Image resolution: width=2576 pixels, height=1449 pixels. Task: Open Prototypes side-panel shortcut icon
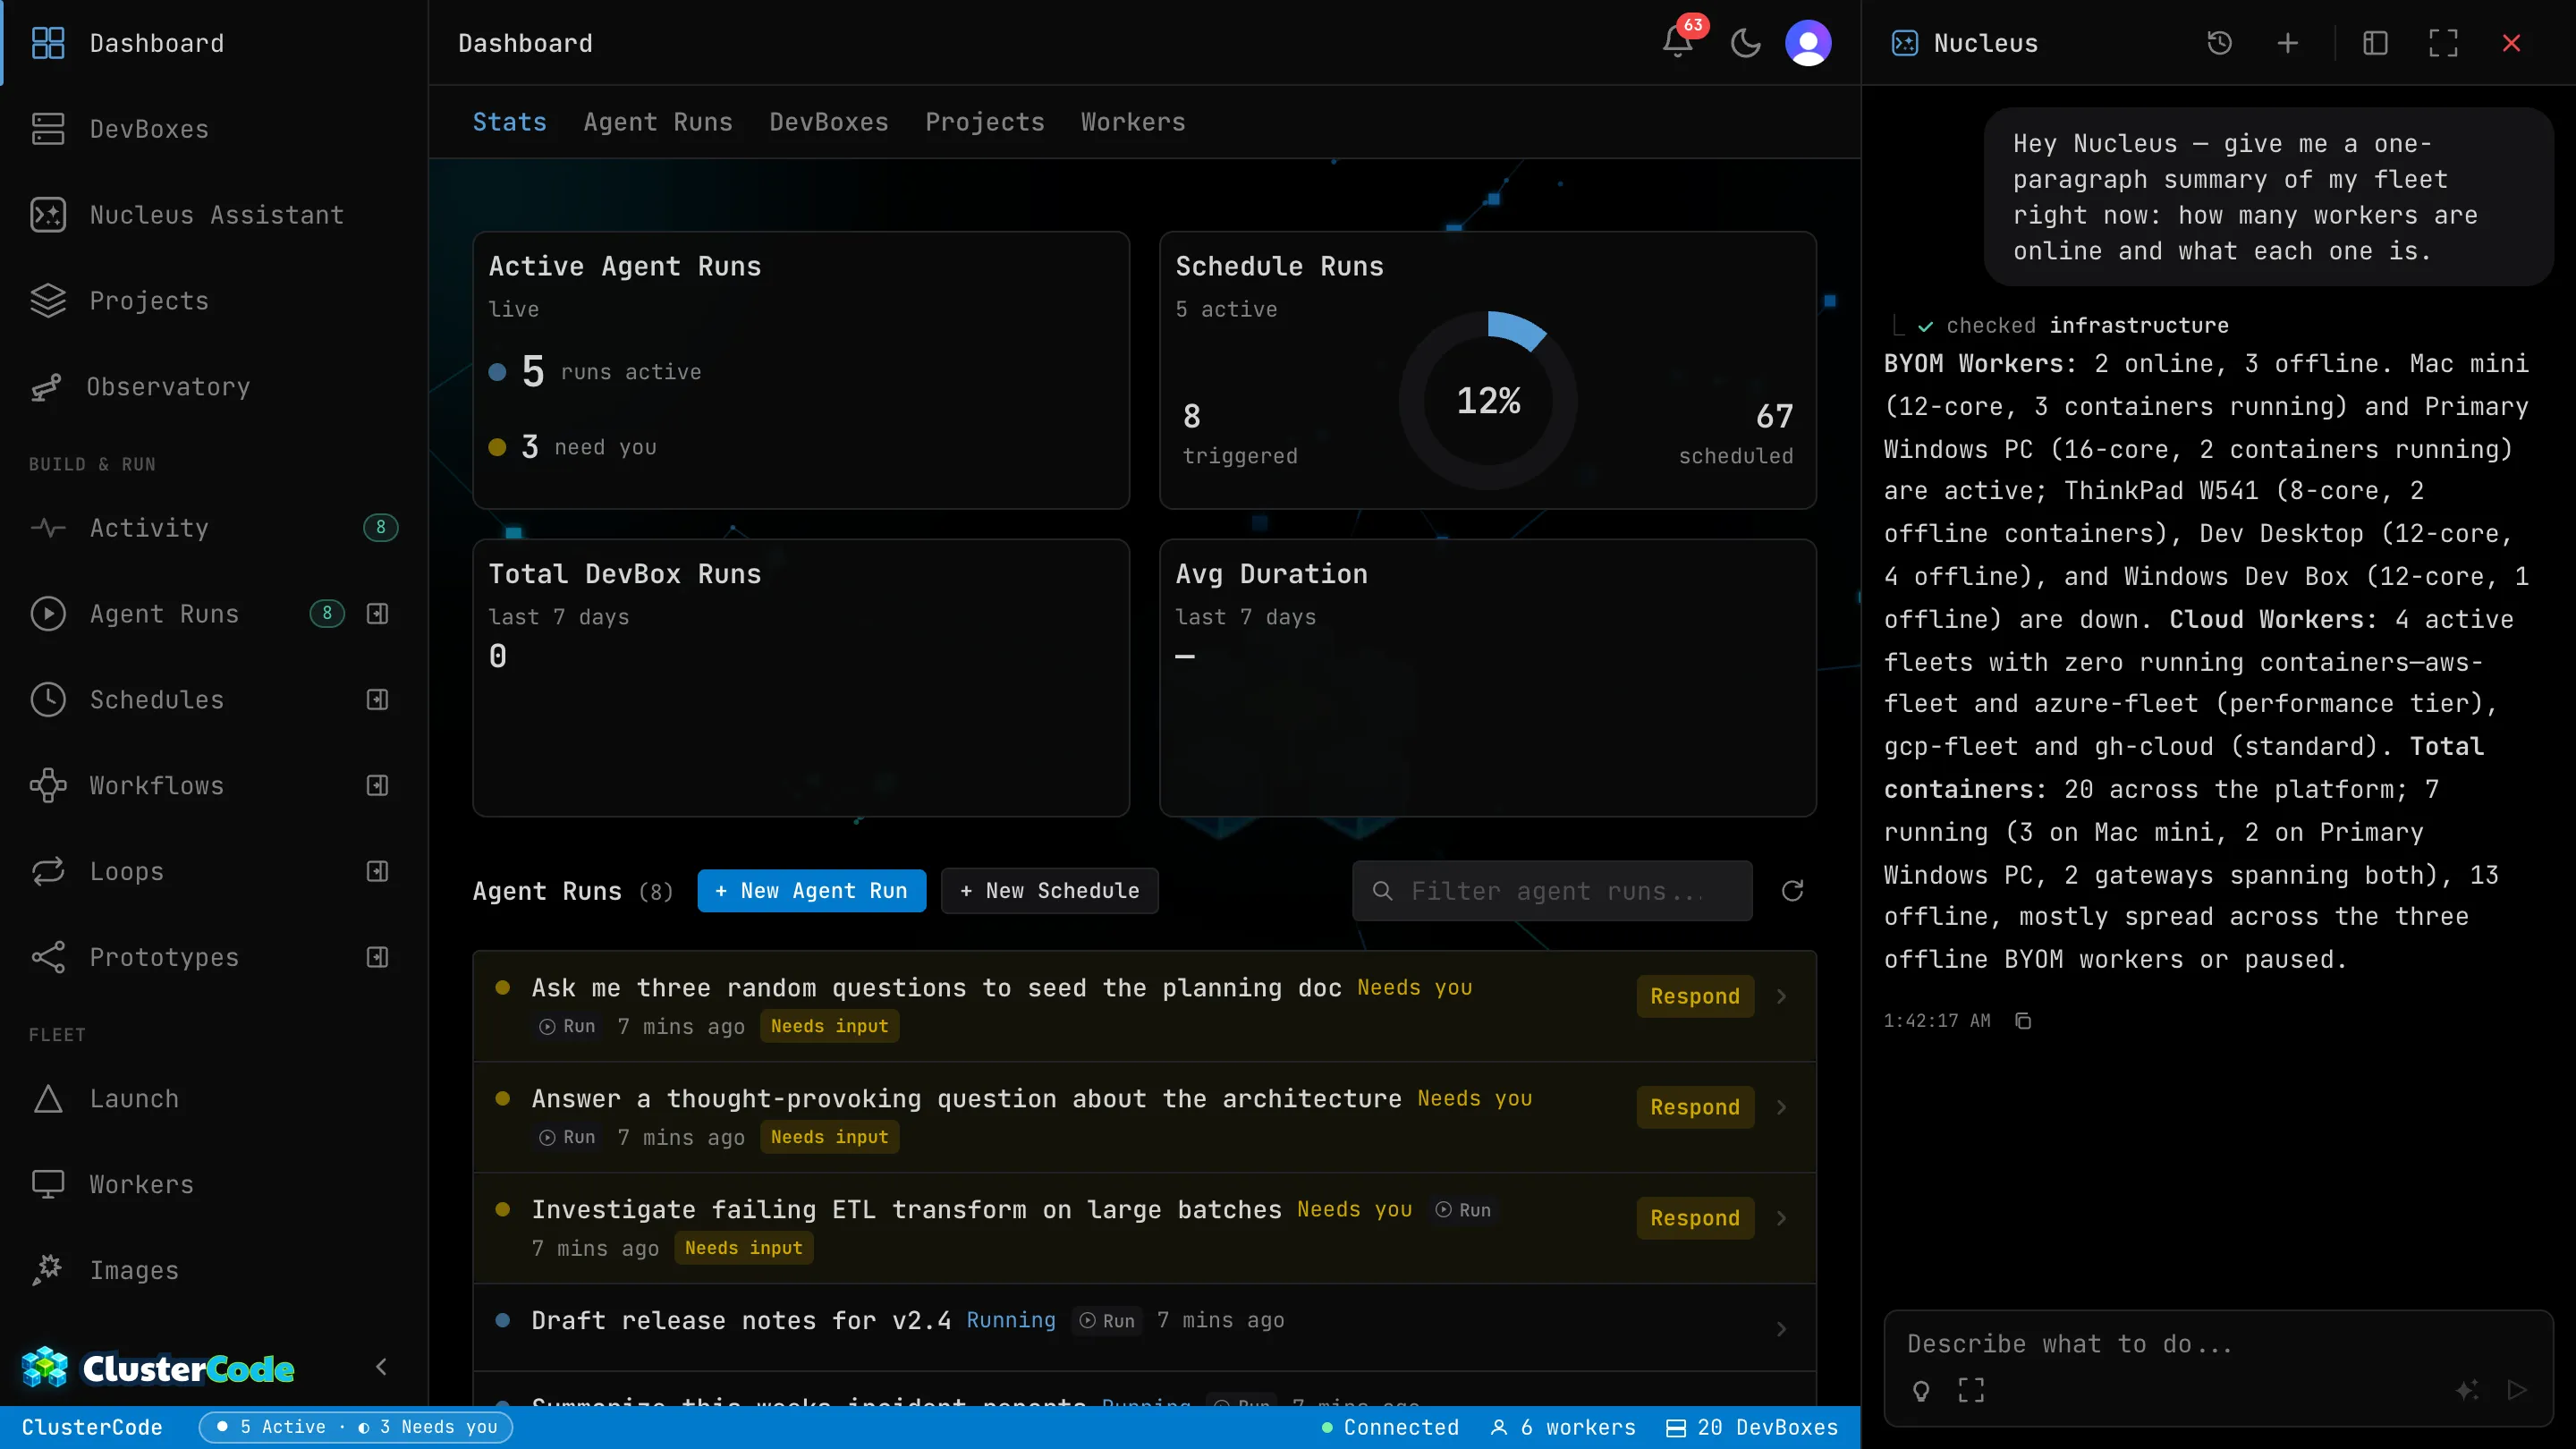point(377,958)
